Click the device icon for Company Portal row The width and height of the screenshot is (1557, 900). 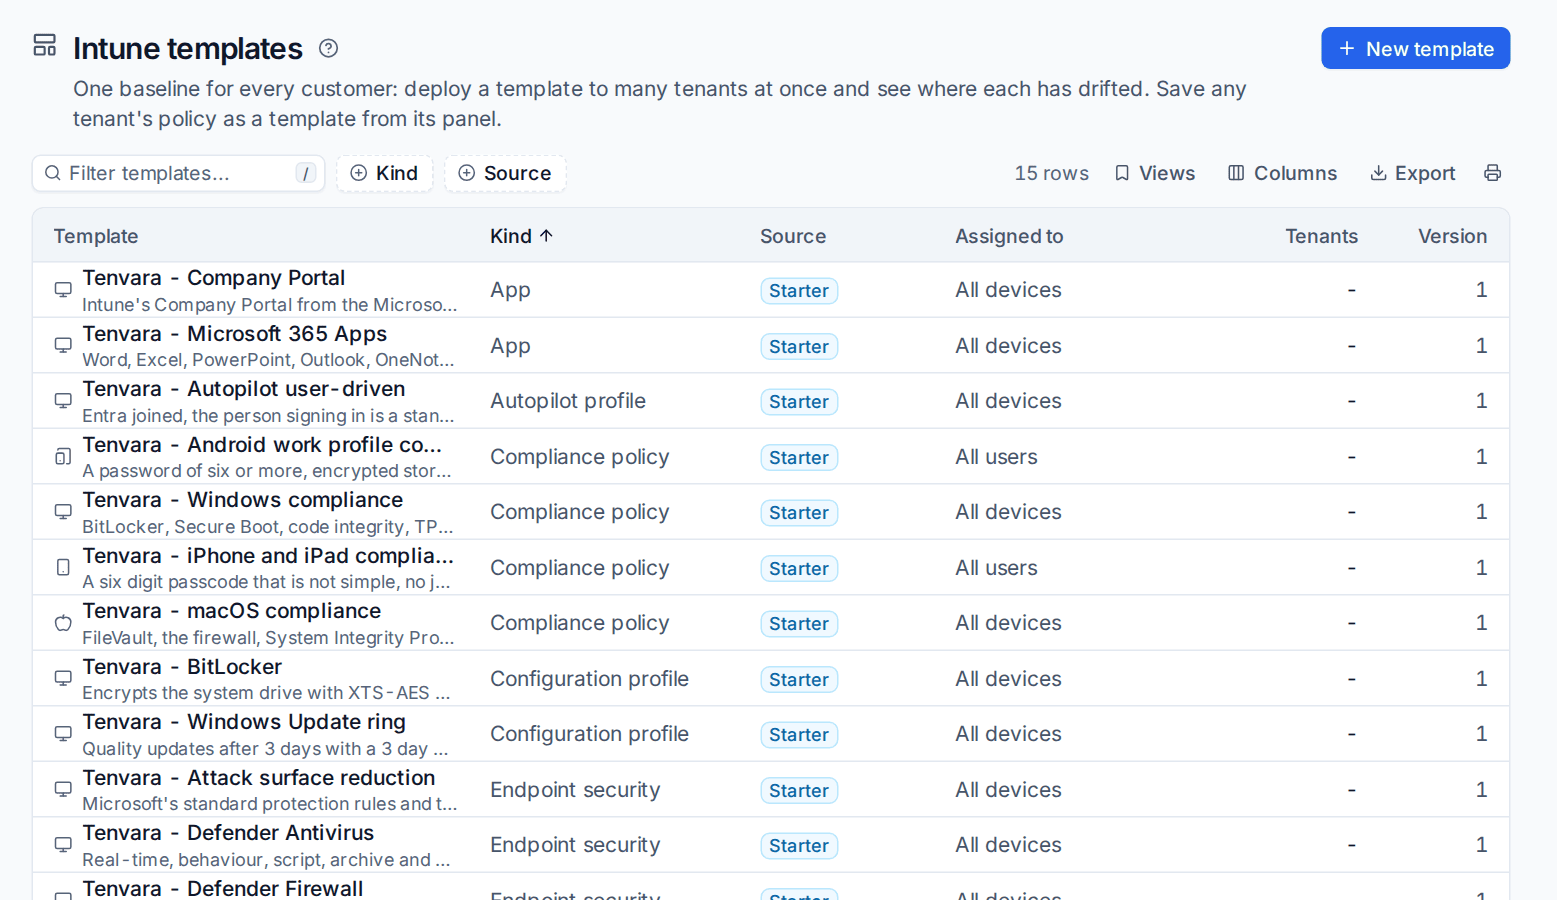tap(63, 290)
